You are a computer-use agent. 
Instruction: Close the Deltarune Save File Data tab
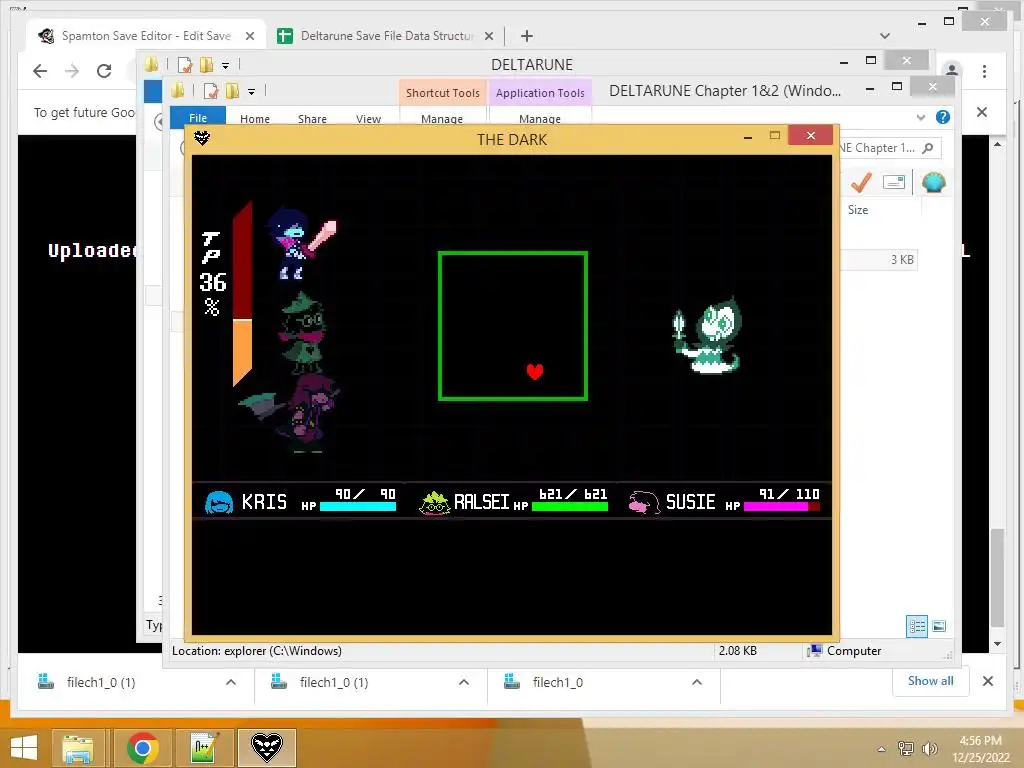[488, 36]
